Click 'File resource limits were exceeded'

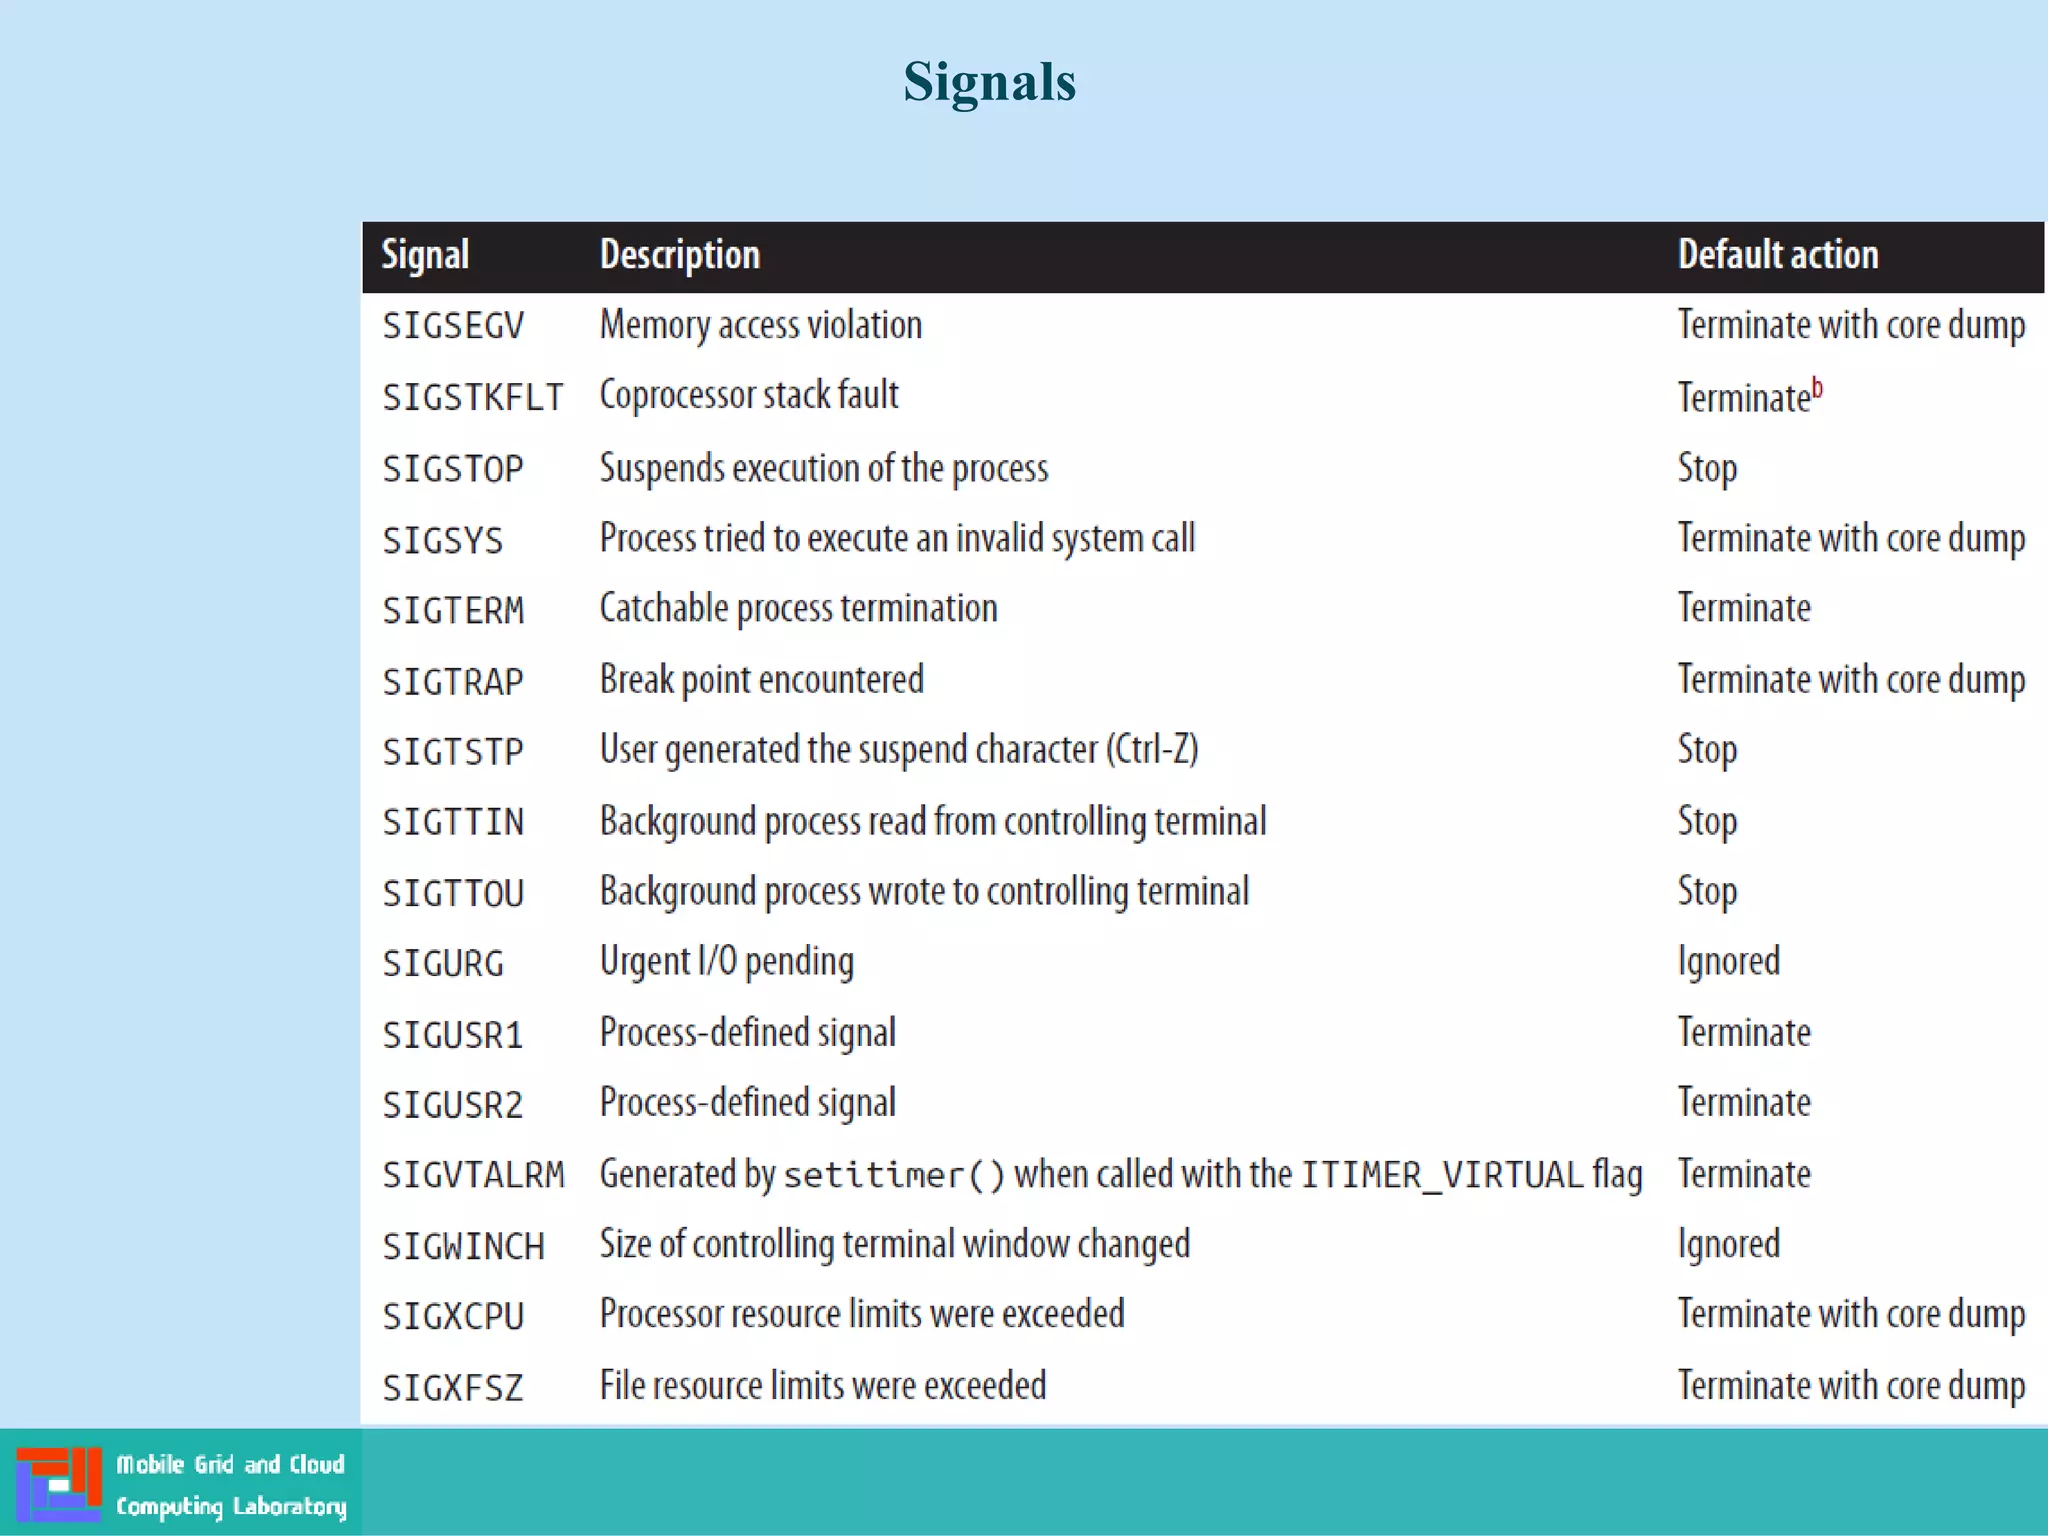[x=823, y=1386]
